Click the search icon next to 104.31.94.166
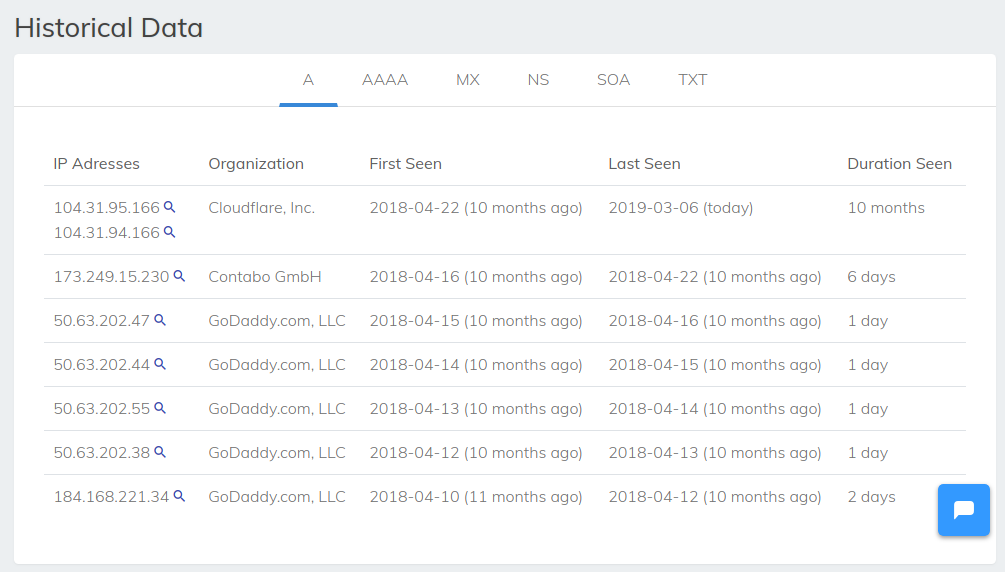Image resolution: width=1005 pixels, height=572 pixels. (170, 232)
